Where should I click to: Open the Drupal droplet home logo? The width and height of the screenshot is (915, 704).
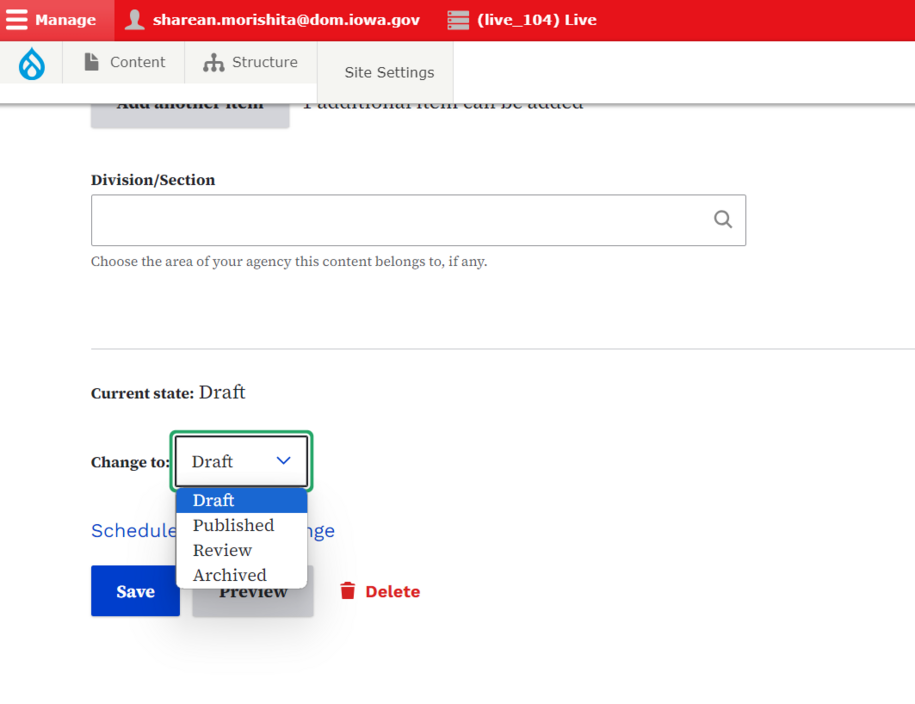click(32, 64)
